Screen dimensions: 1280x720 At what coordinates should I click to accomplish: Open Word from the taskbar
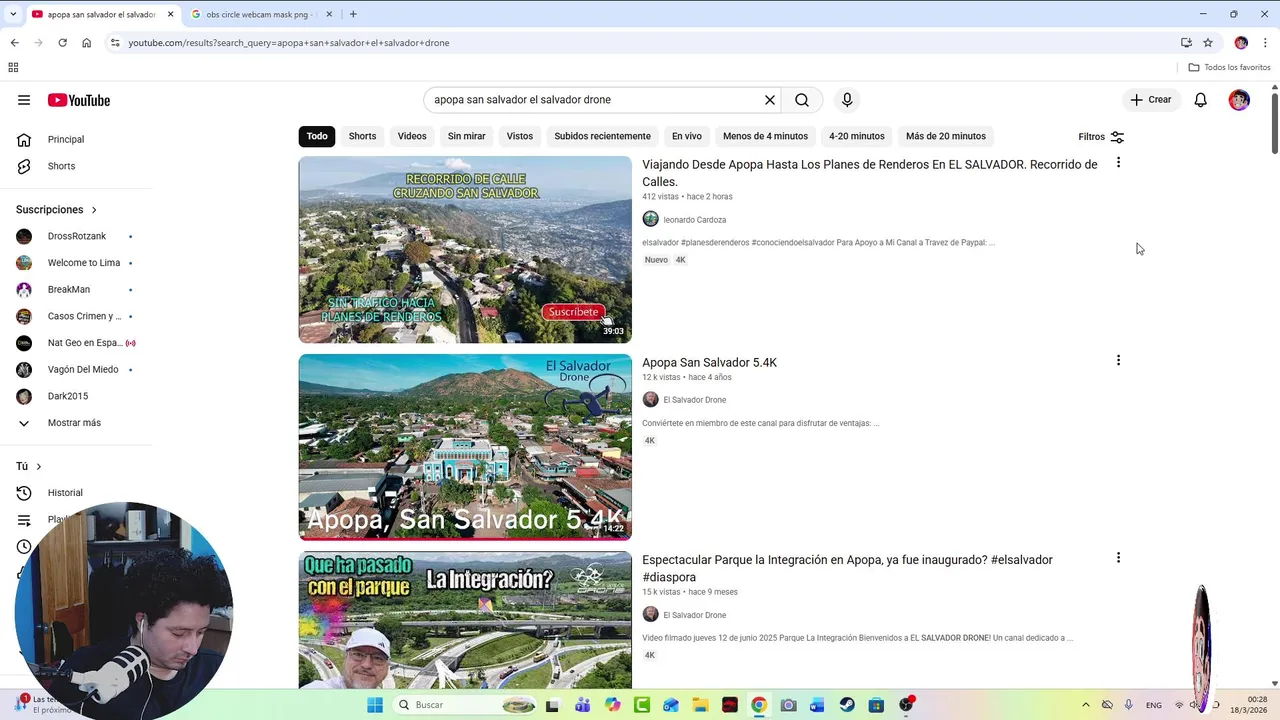817,705
